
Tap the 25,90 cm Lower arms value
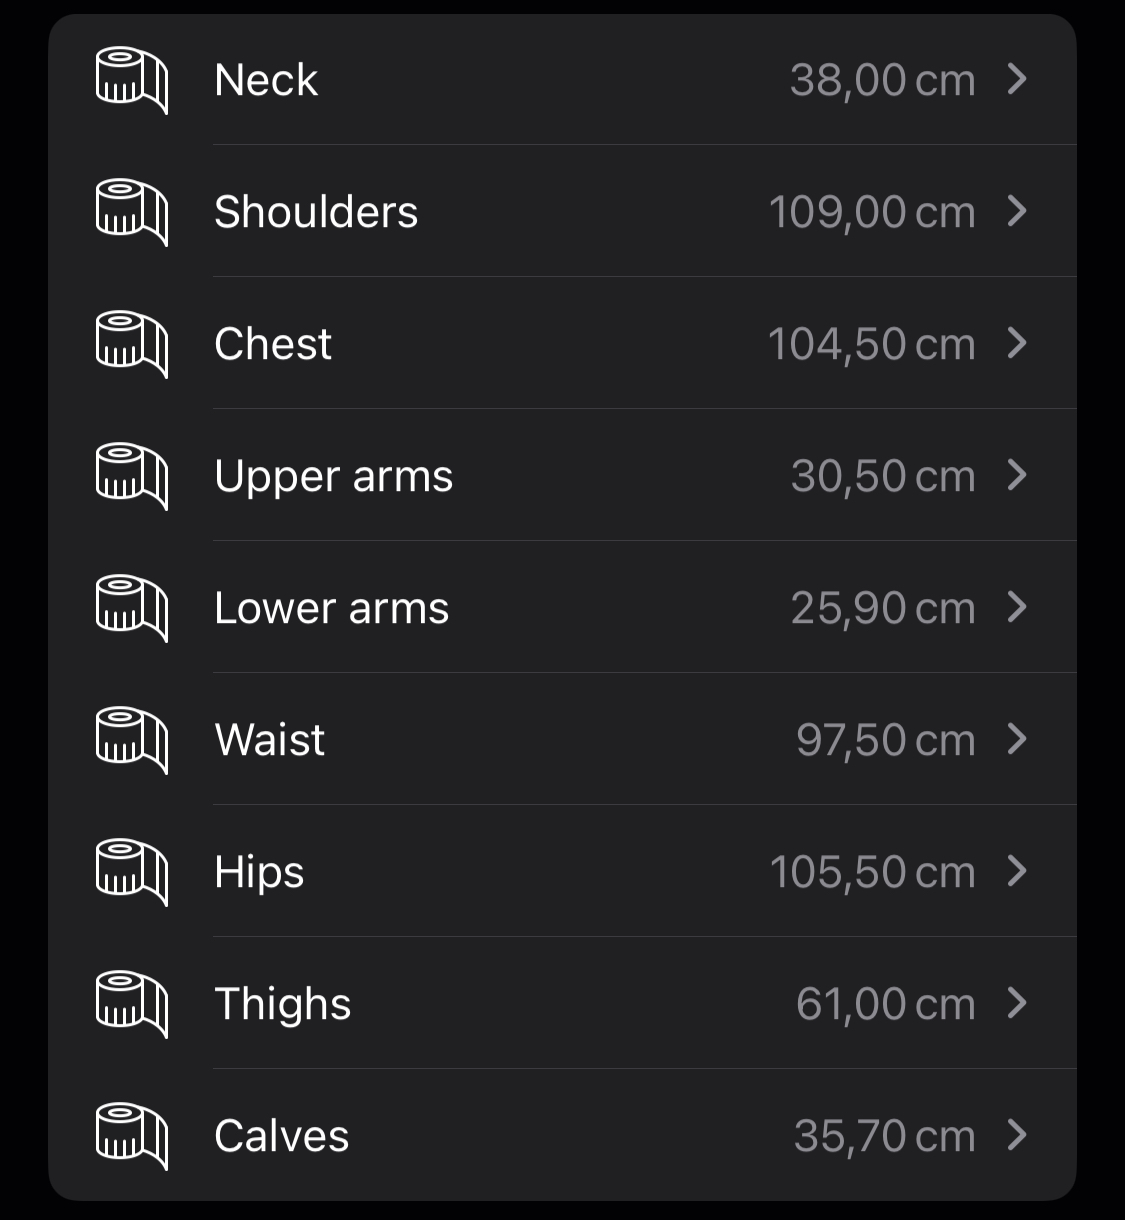[x=882, y=608]
